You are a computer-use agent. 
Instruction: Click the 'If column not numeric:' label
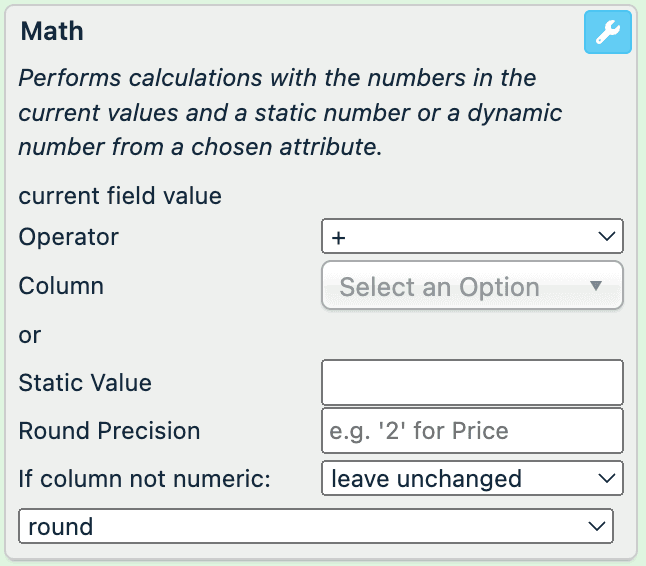tap(145, 478)
